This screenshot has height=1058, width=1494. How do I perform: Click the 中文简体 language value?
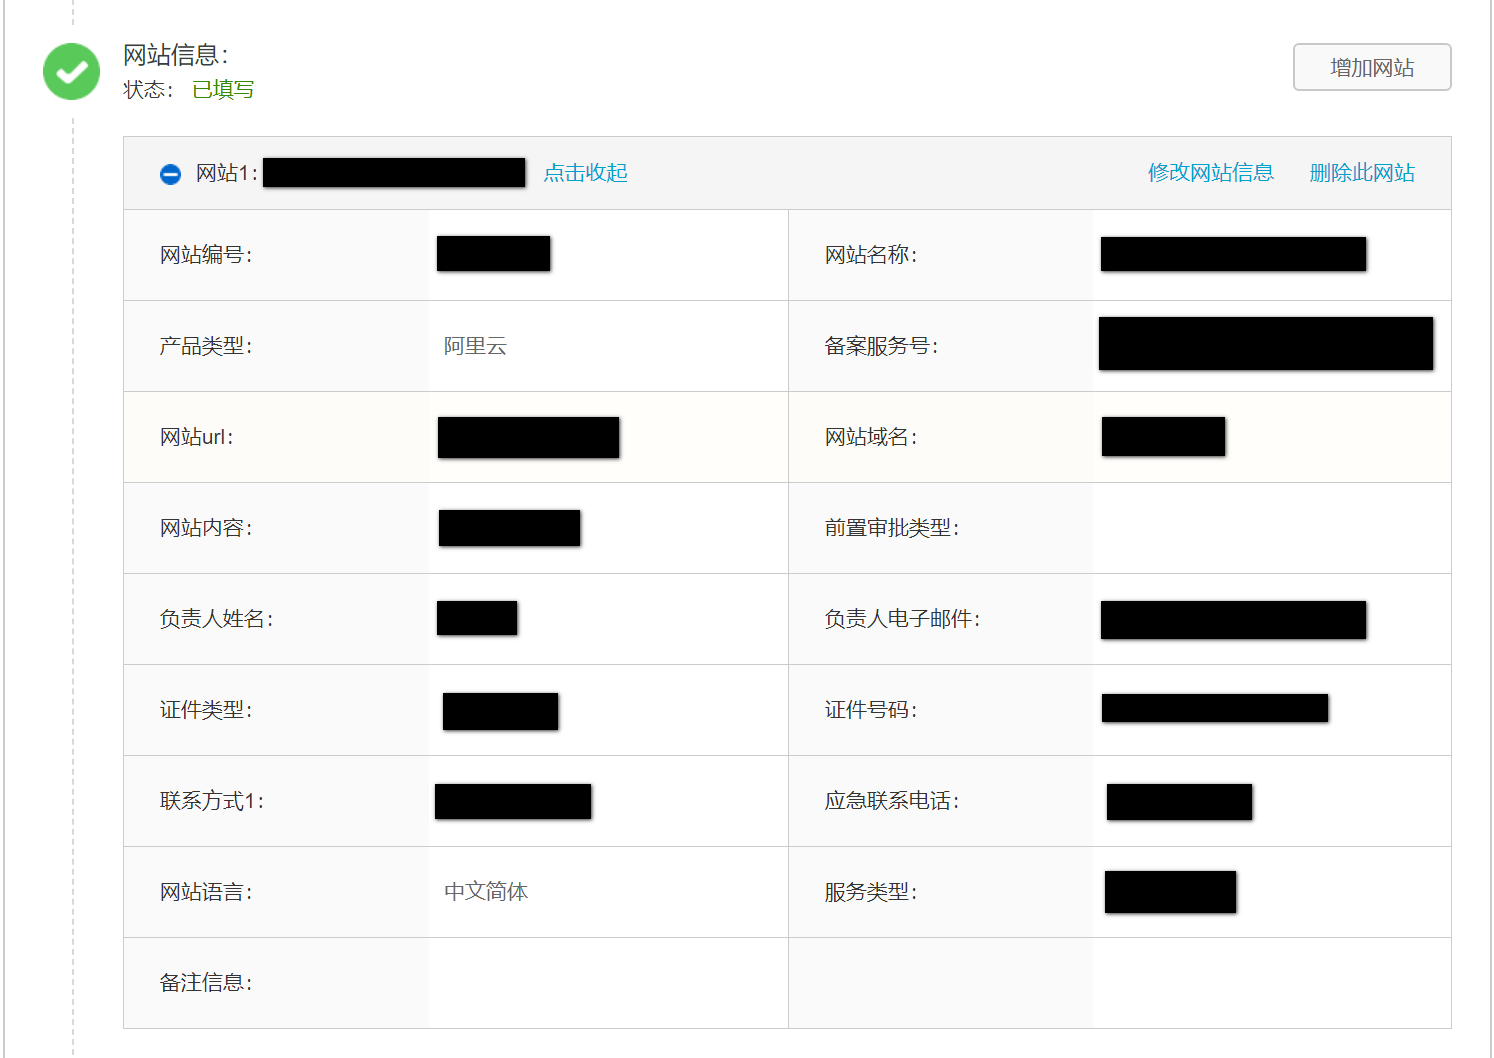486,892
